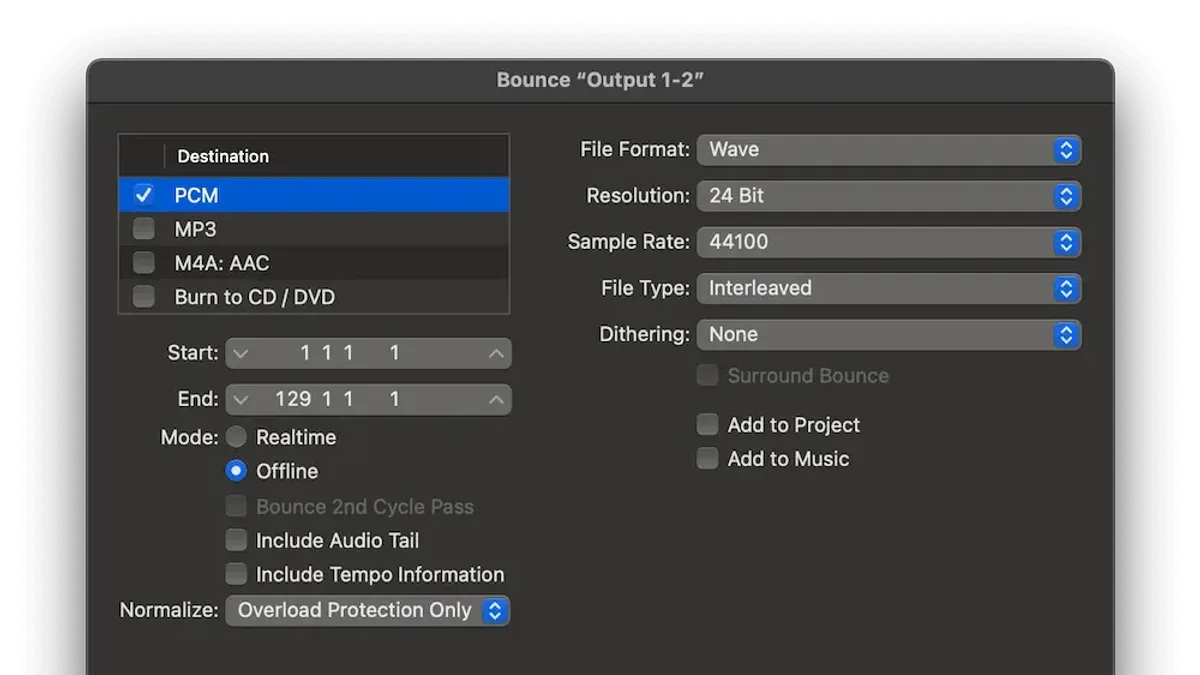1200x675 pixels.
Task: Click the End position value 129 1 1 1
Action: (x=337, y=399)
